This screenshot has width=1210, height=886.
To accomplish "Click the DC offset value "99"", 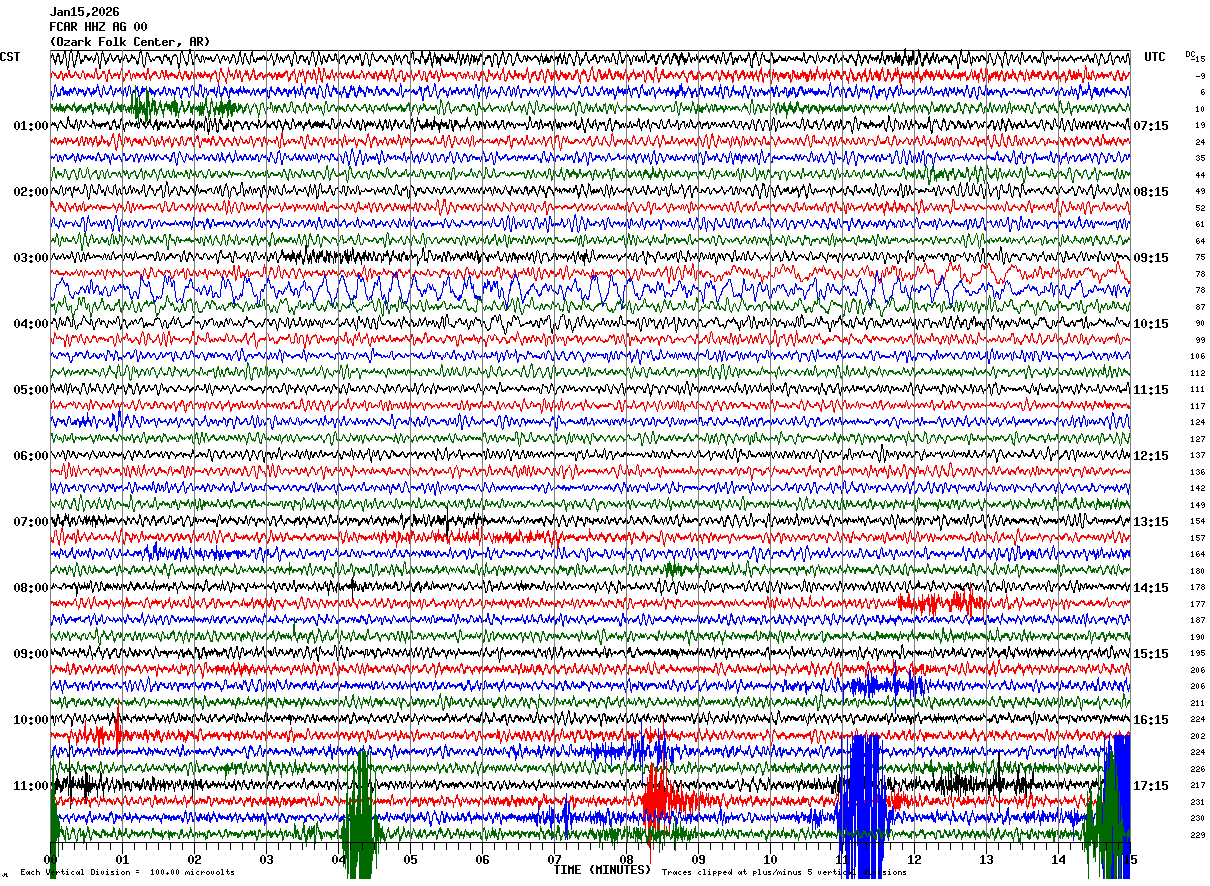I will pyautogui.click(x=1200, y=340).
